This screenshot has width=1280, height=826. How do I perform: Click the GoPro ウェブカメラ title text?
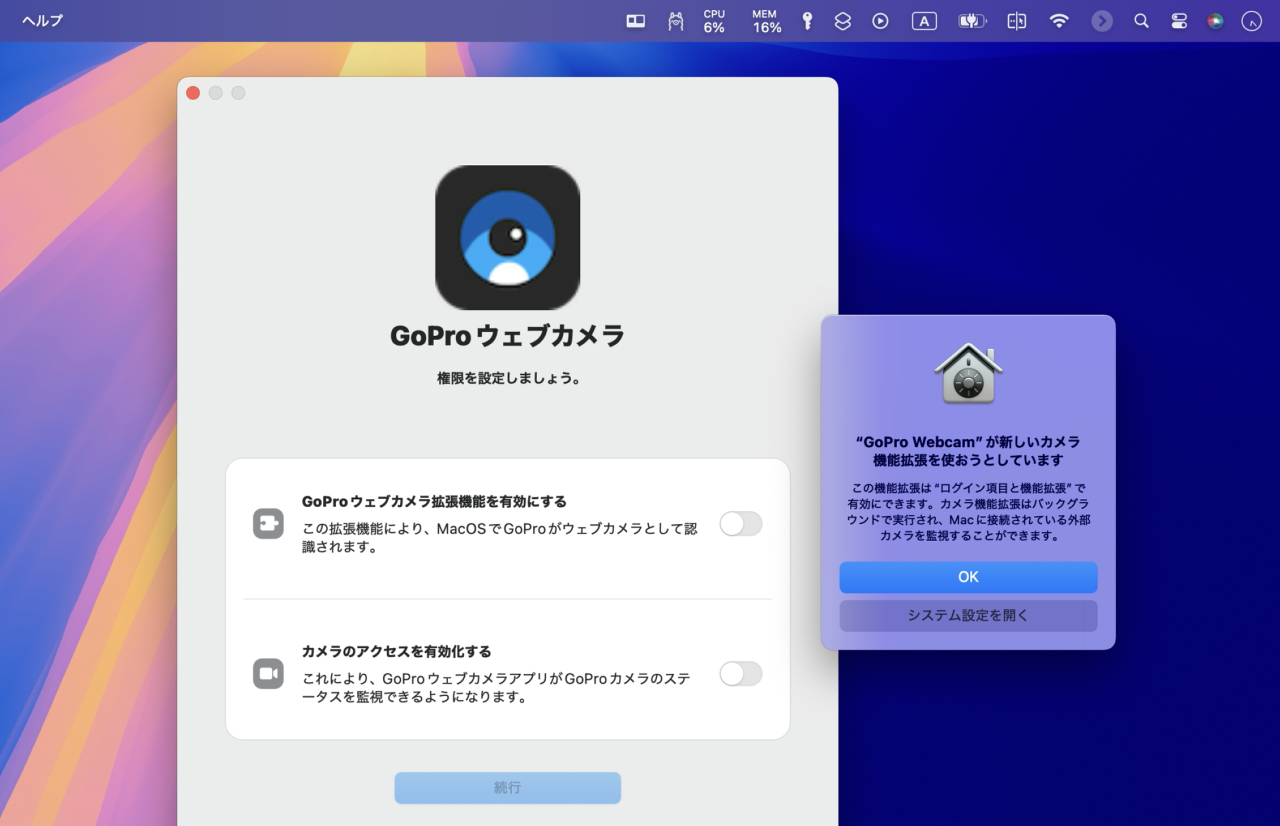(507, 336)
